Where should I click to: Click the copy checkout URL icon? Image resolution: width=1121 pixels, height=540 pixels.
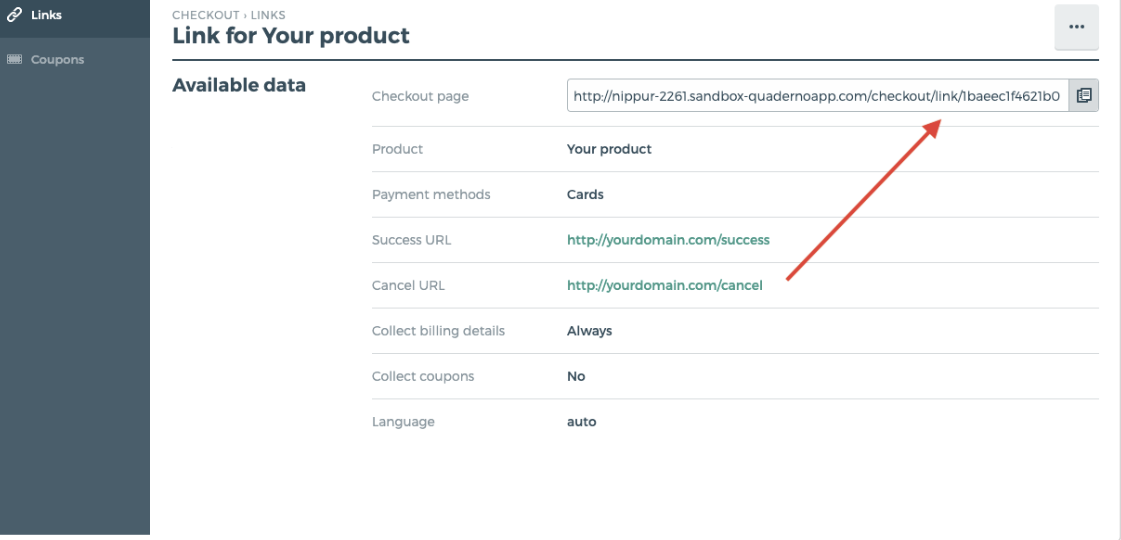1083,96
